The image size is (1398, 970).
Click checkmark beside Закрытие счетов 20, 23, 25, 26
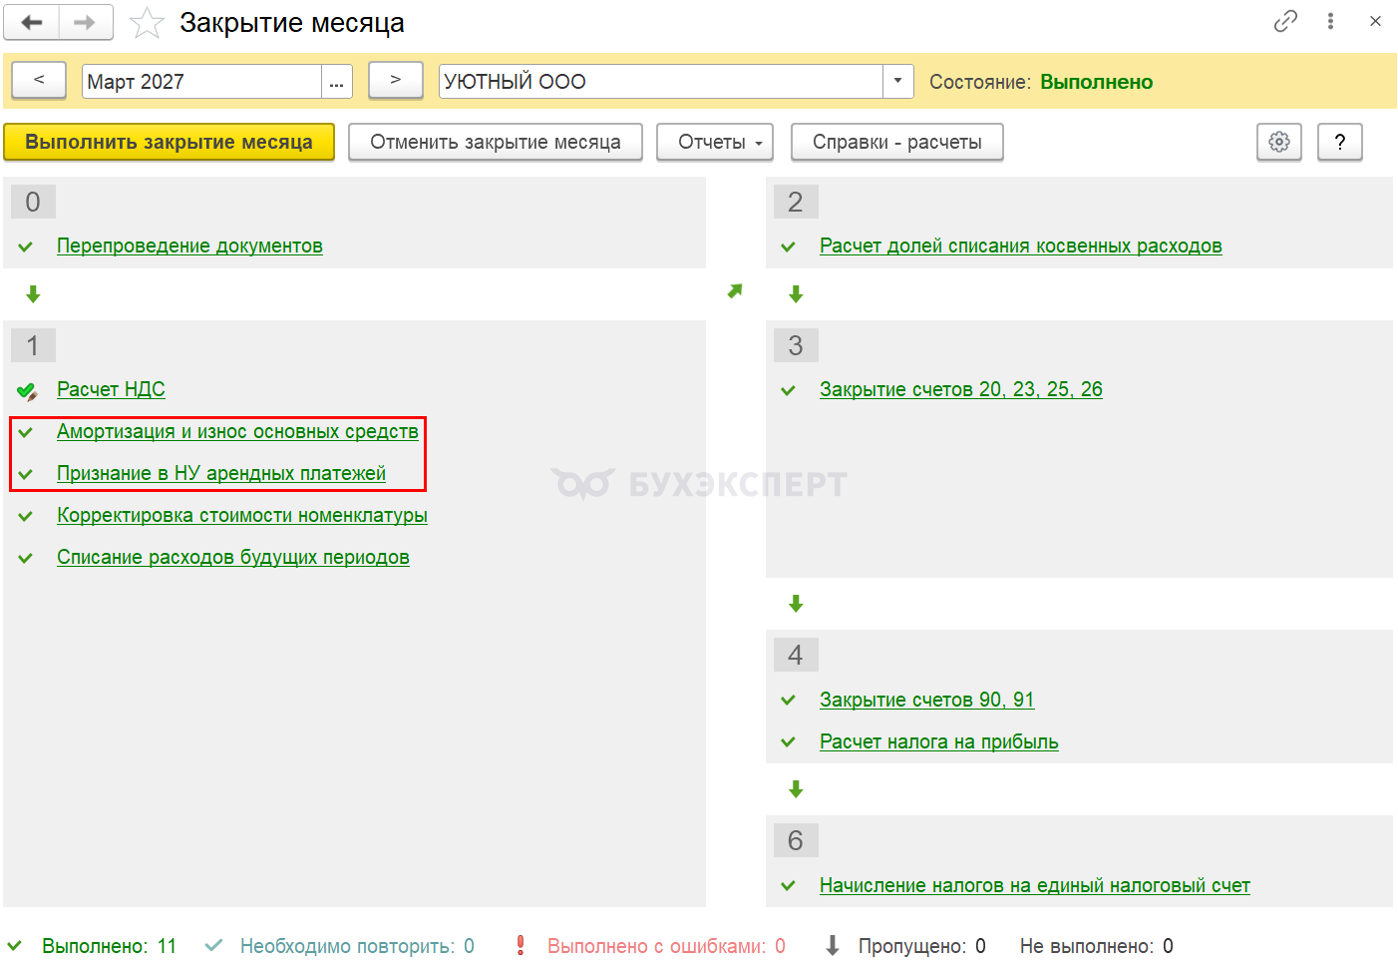coord(788,390)
